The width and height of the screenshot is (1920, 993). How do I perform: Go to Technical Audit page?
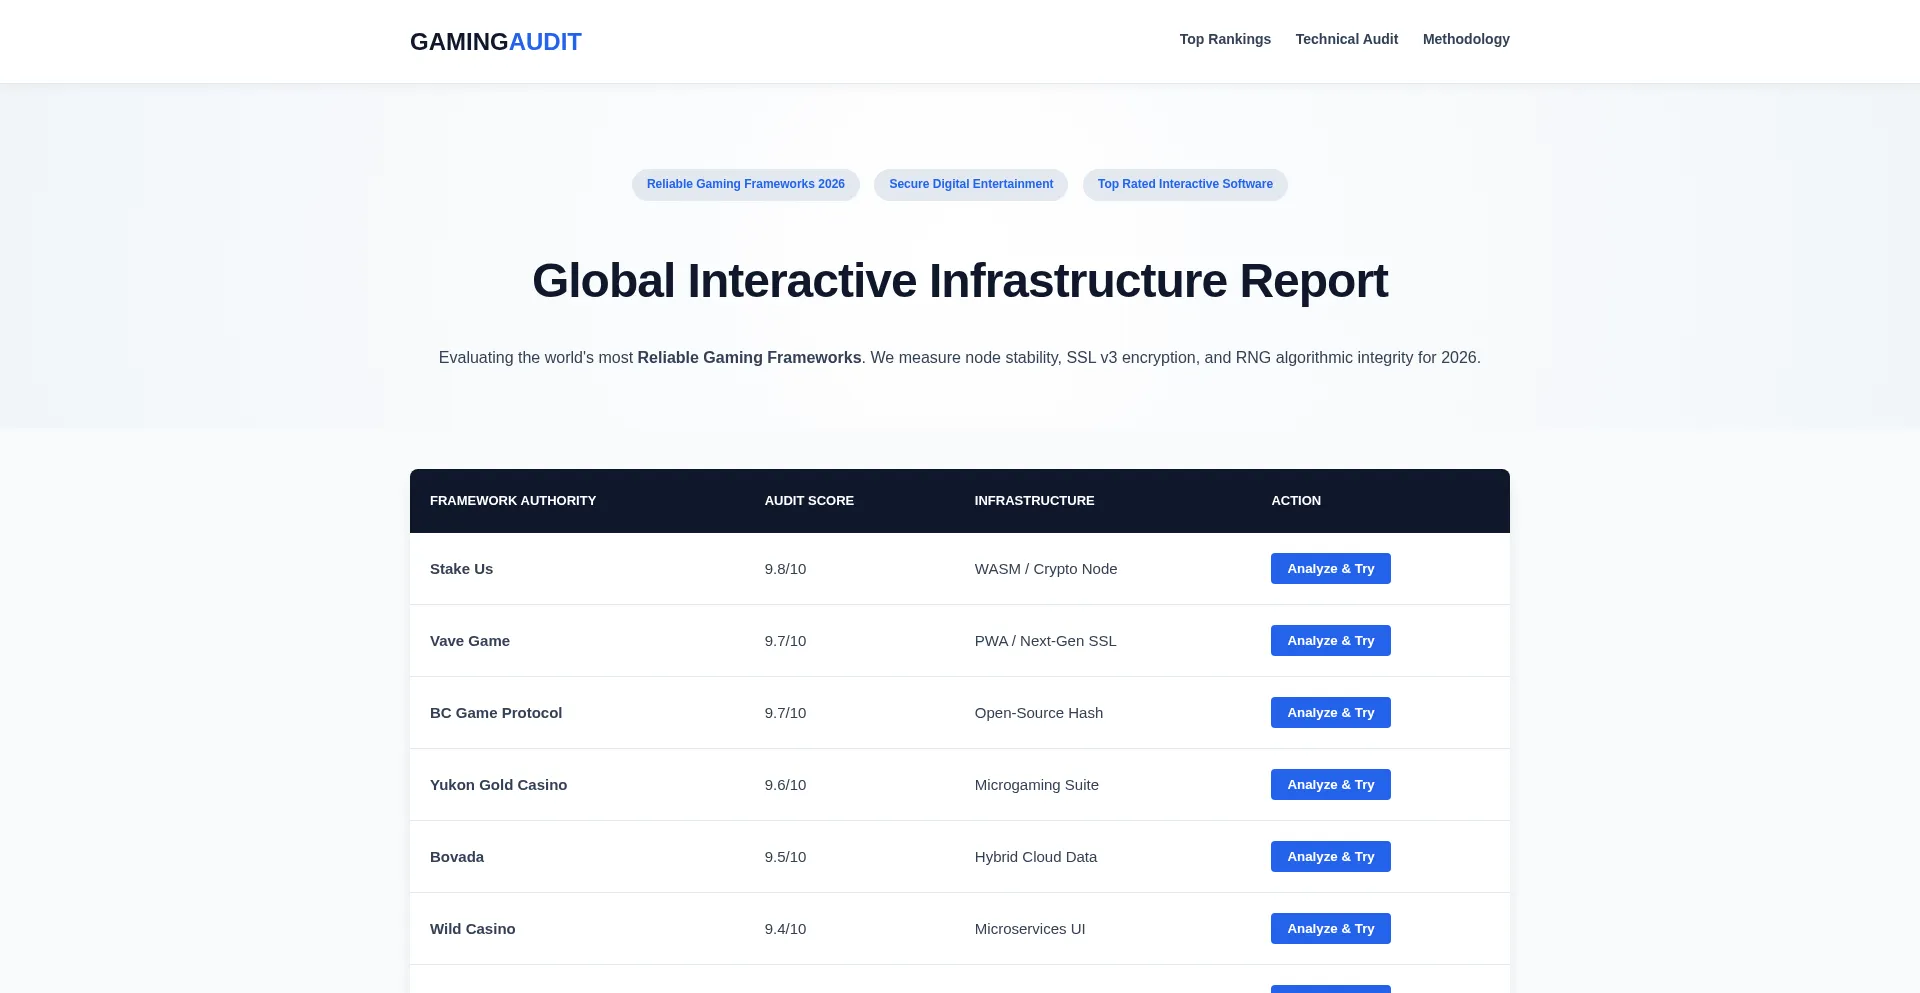[x=1347, y=39]
